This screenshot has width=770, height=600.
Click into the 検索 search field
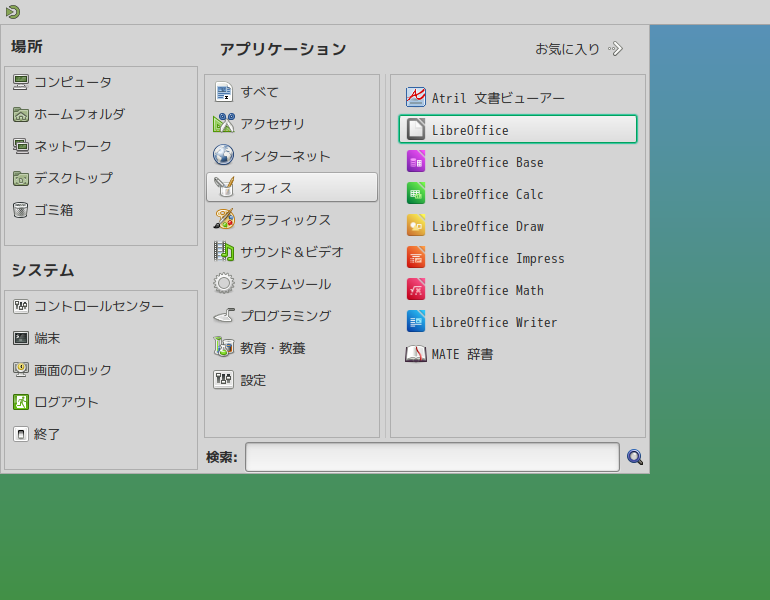[432, 457]
